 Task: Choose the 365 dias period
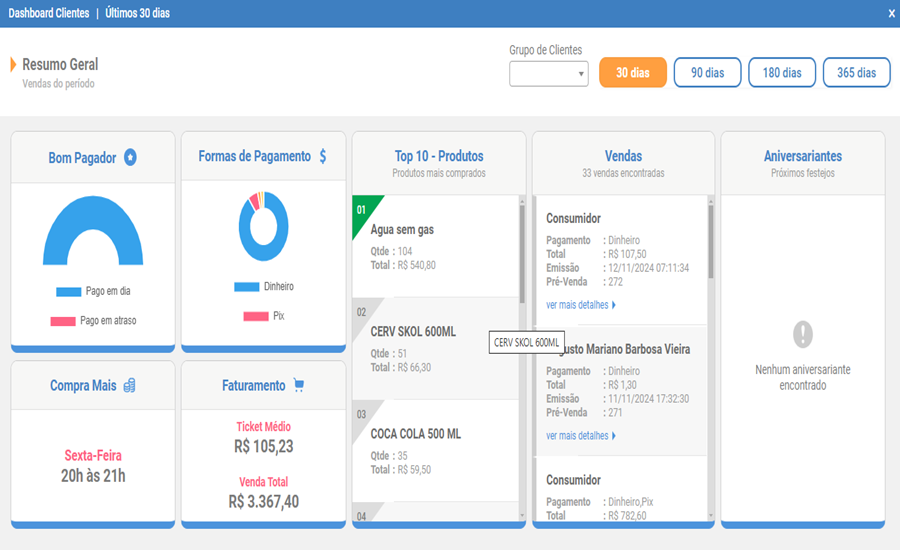click(x=856, y=73)
